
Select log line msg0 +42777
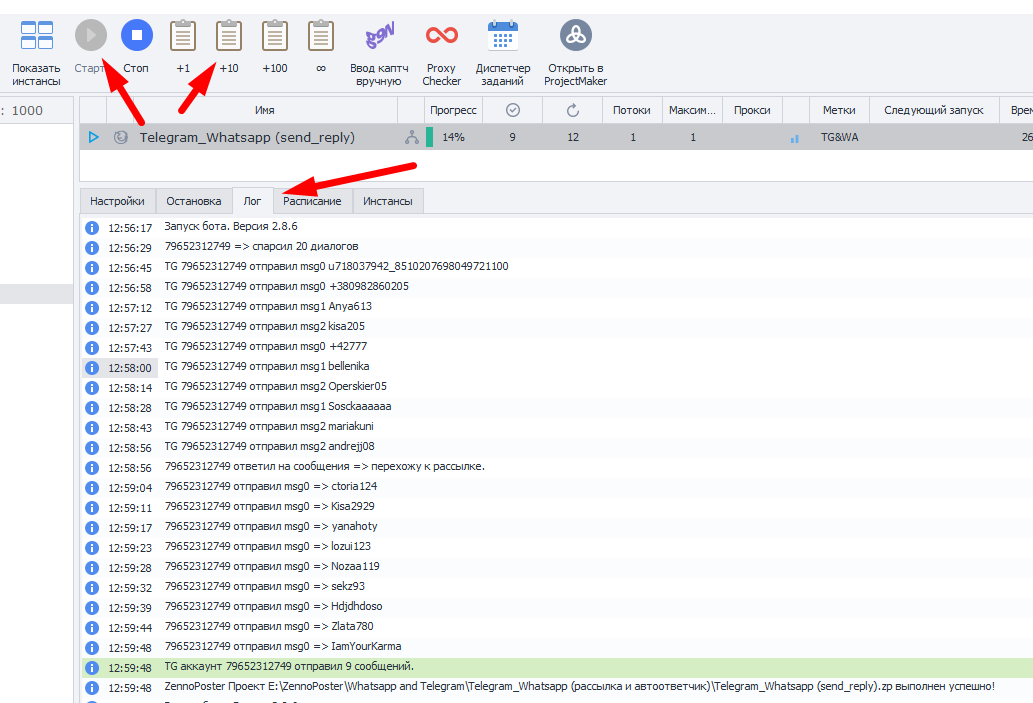click(x=265, y=347)
